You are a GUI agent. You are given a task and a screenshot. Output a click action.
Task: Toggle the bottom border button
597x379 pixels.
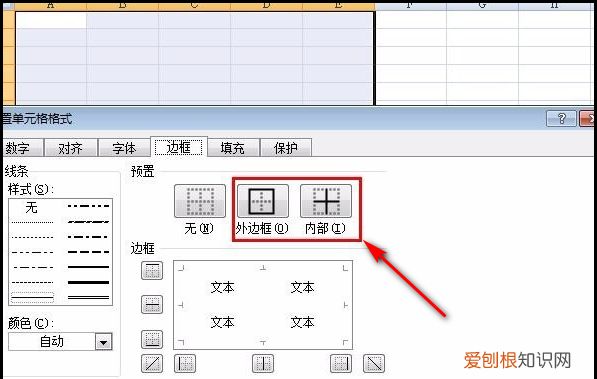[152, 339]
